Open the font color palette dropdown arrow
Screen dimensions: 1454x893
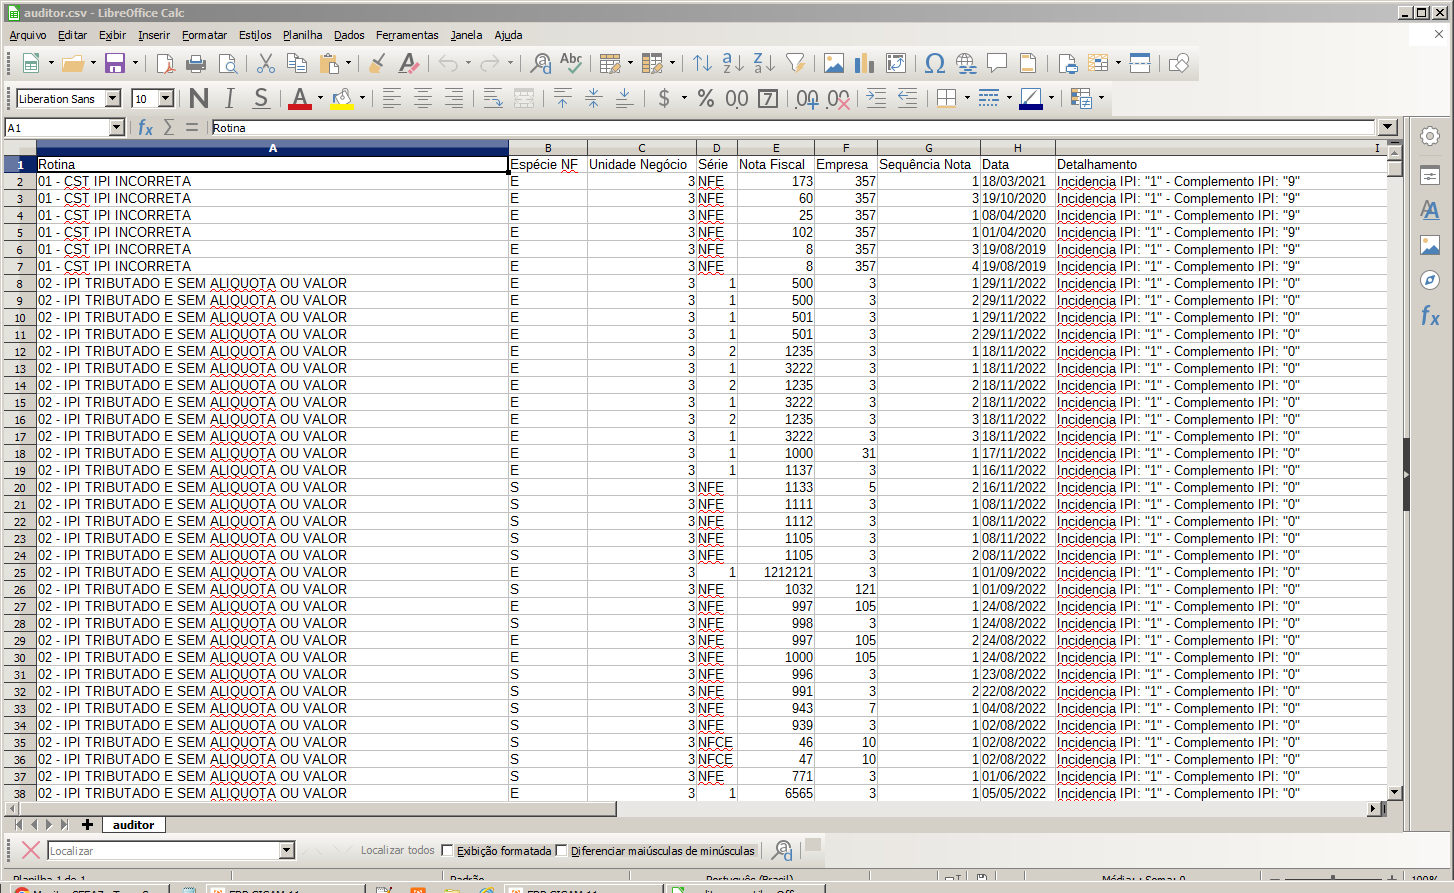(x=320, y=98)
